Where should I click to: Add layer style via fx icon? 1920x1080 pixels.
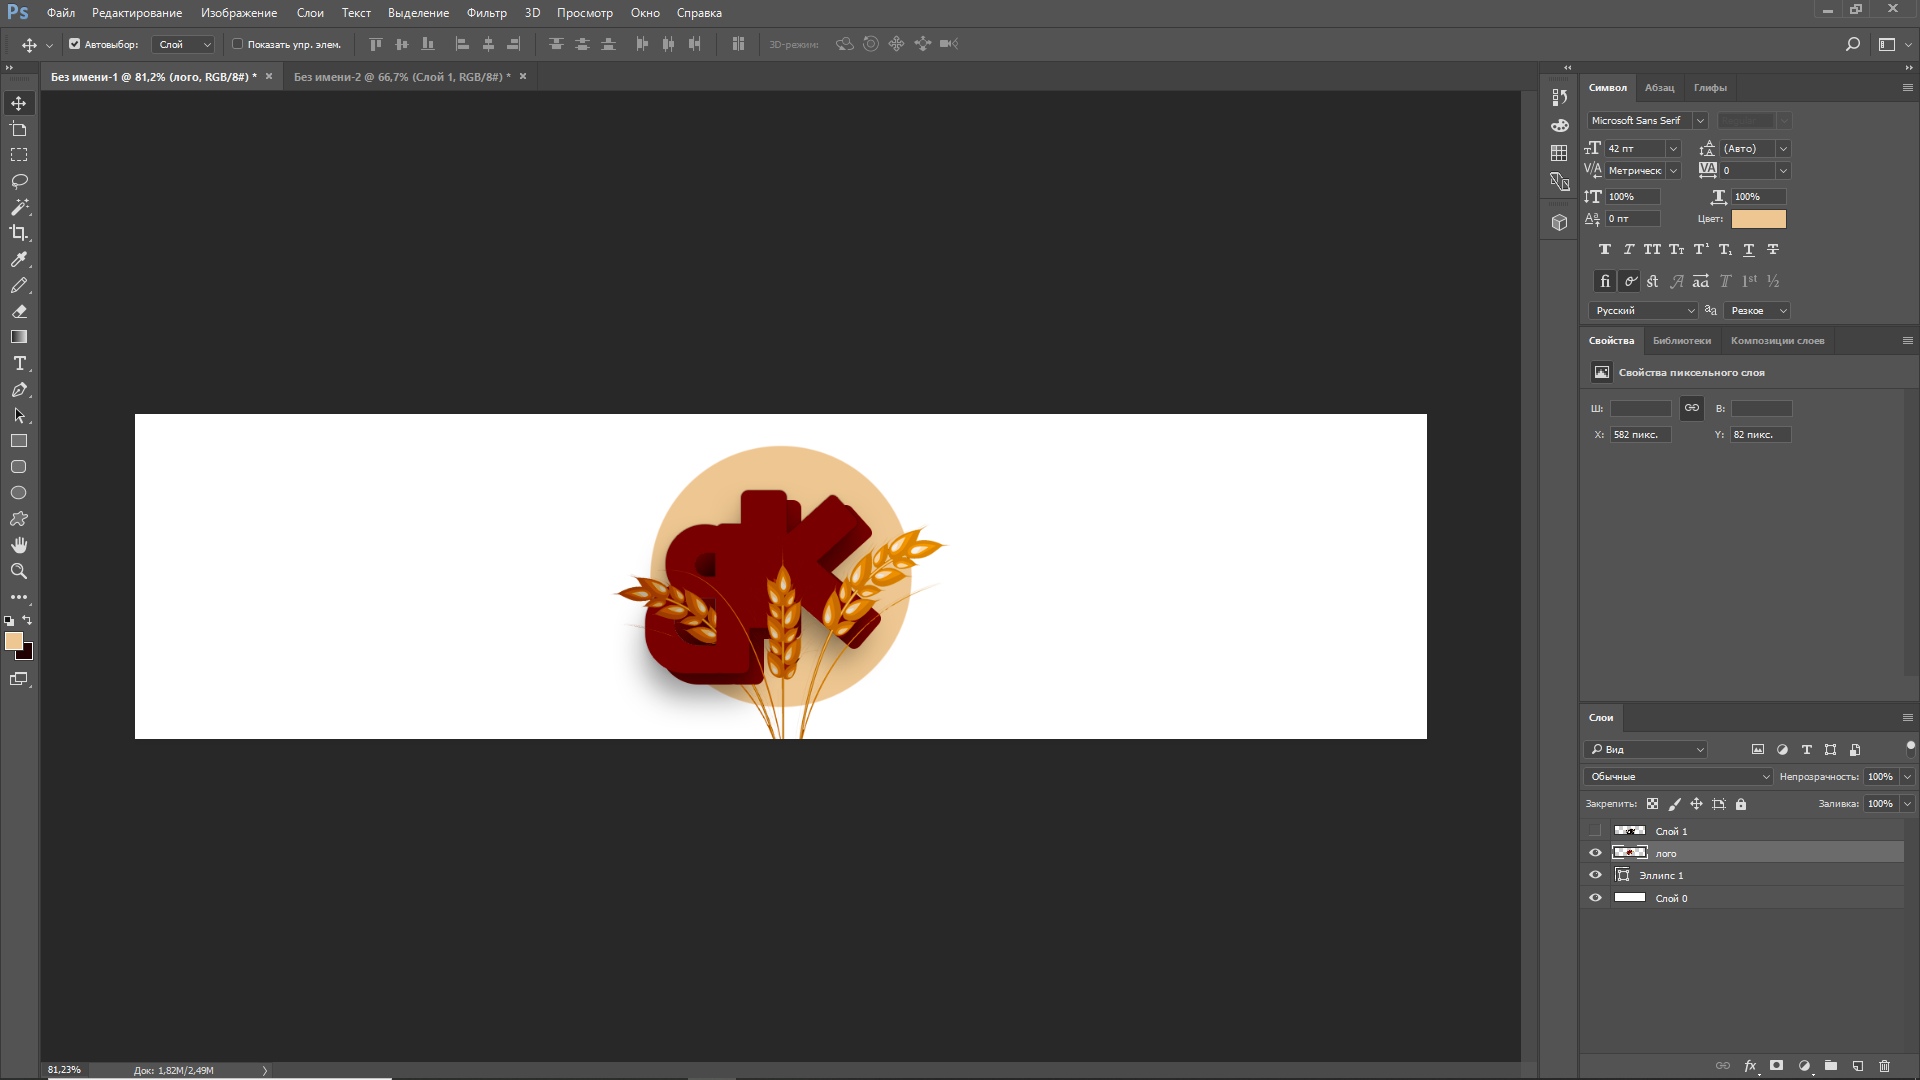tap(1750, 1066)
